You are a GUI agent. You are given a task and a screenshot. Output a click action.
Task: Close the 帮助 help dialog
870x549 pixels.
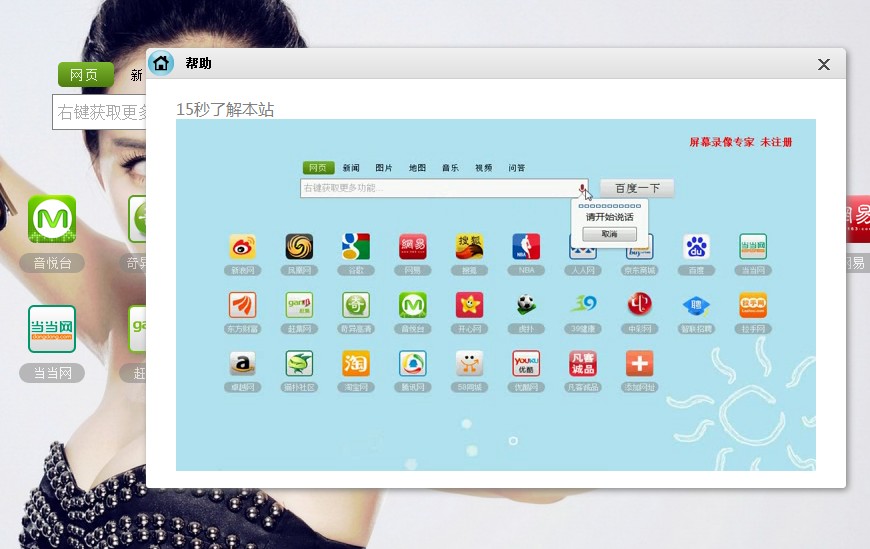[x=824, y=64]
